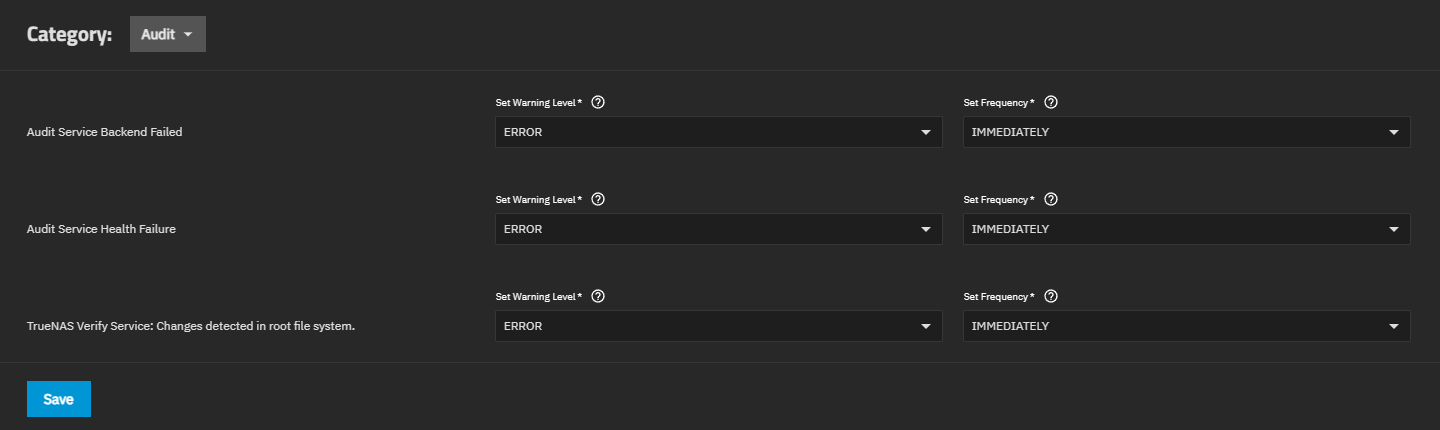
Task: Click help icon for Backend Failed warning level
Action: point(598,102)
